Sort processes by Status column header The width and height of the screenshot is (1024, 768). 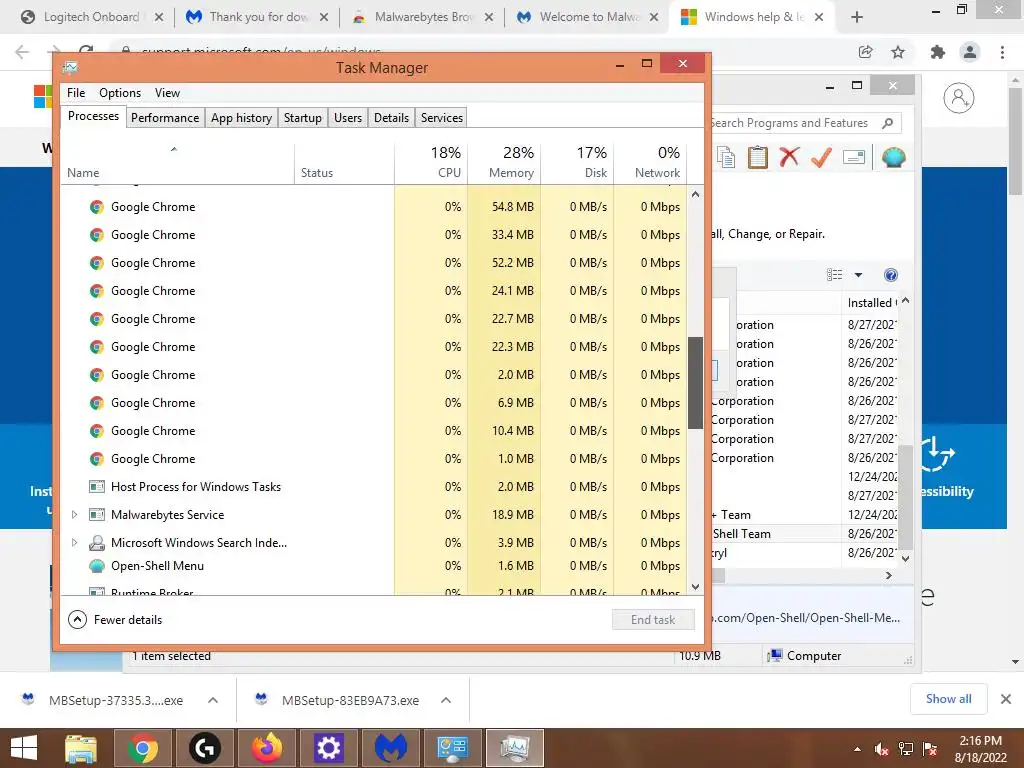click(344, 162)
